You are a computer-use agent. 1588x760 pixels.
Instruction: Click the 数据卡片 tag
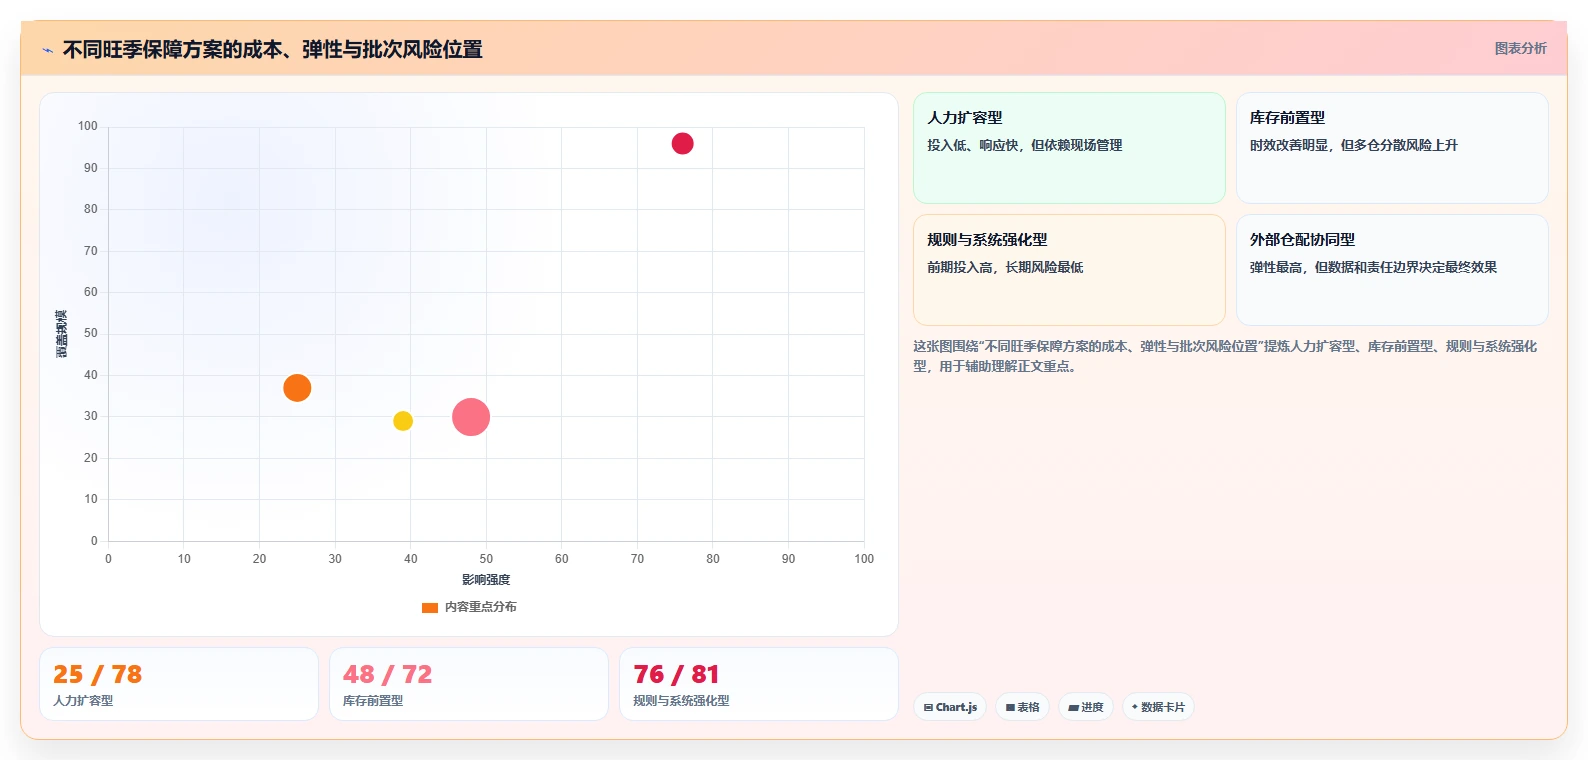coord(1158,707)
